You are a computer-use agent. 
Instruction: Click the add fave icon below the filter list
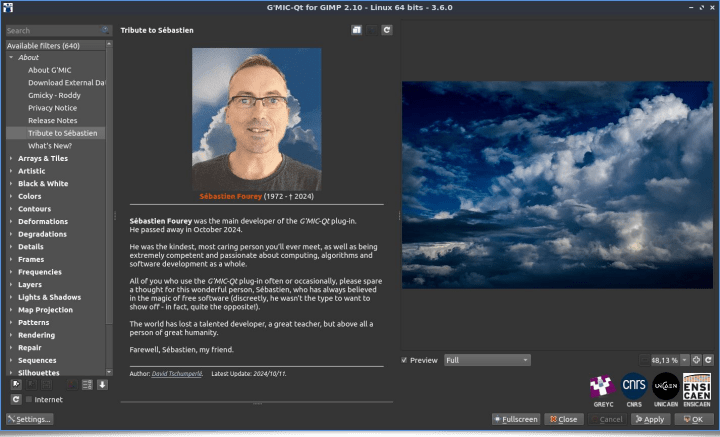pyautogui.click(x=17, y=385)
